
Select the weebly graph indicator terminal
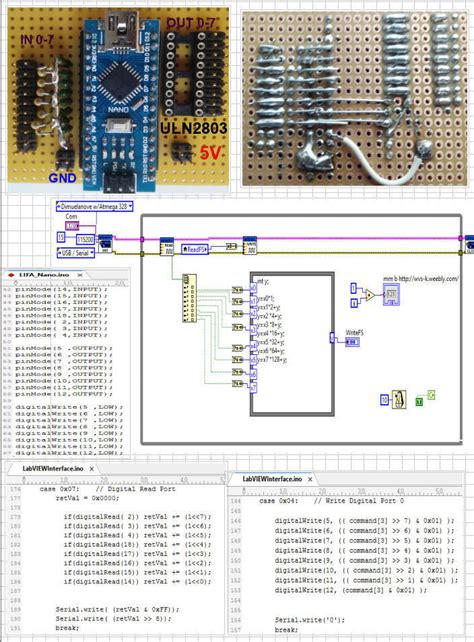click(x=391, y=294)
